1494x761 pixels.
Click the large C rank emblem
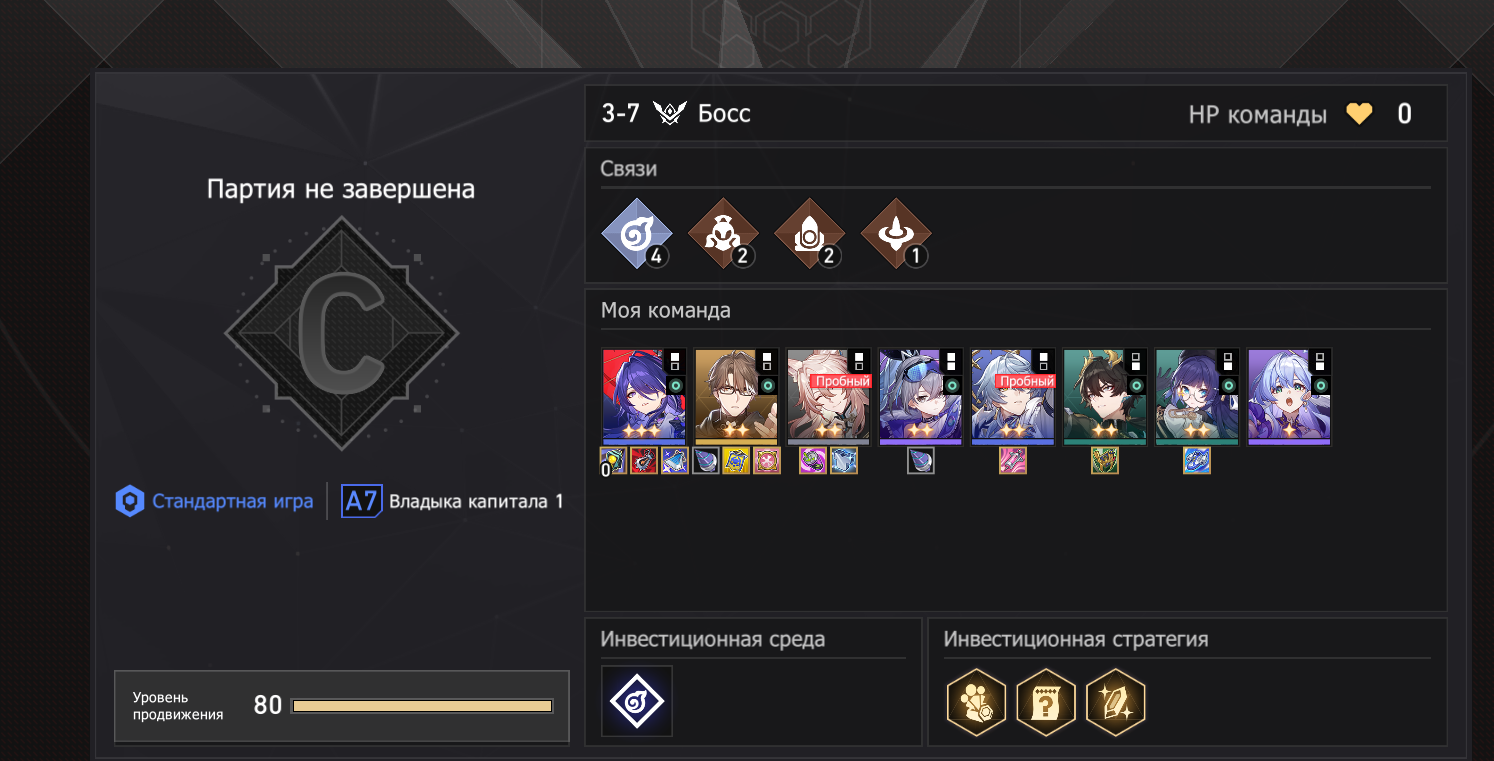341,334
